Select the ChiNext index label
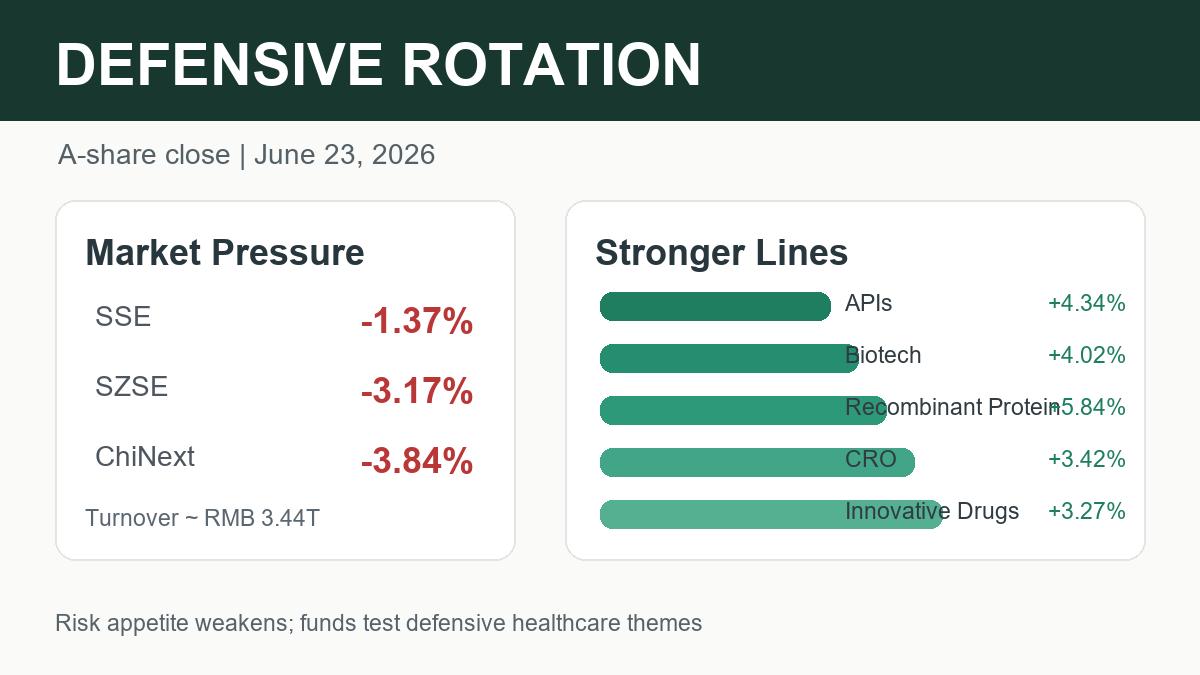 click(145, 457)
